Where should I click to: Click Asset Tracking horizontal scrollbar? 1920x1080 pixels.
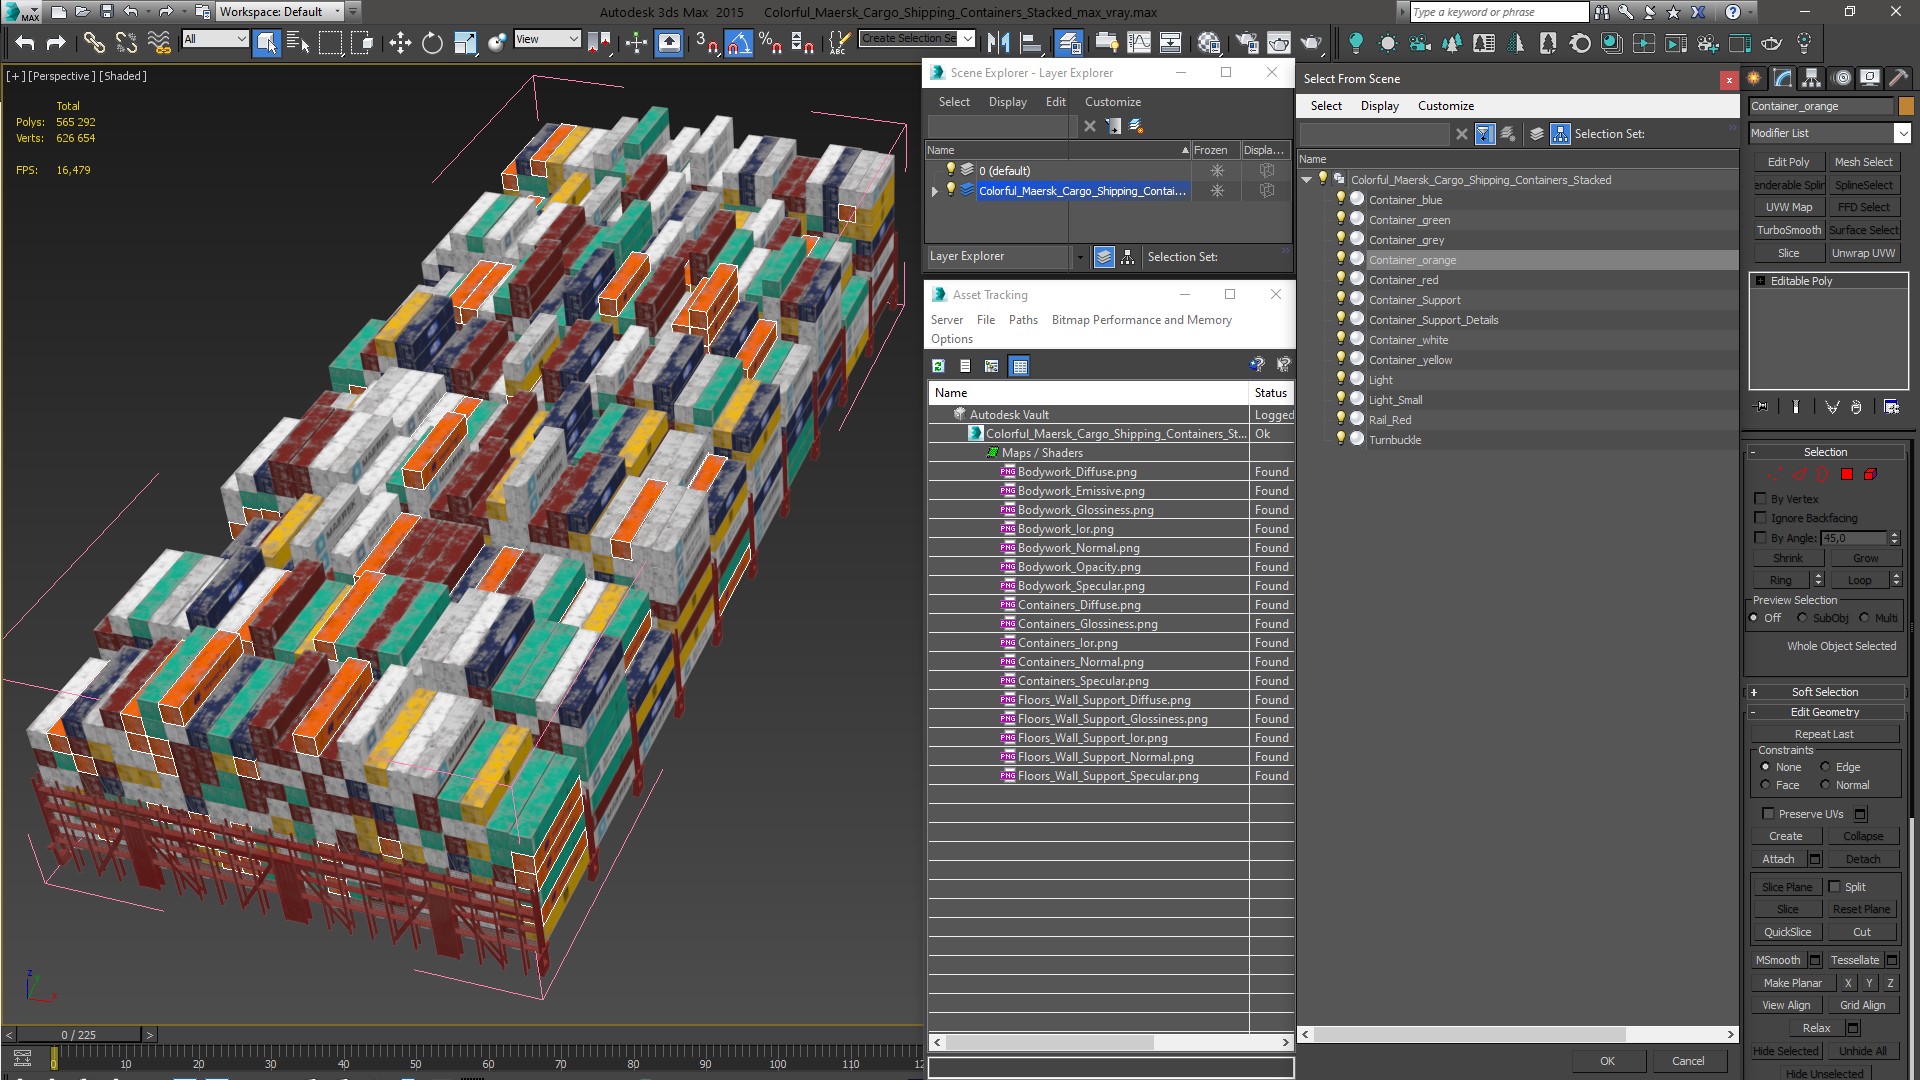coord(1049,1042)
